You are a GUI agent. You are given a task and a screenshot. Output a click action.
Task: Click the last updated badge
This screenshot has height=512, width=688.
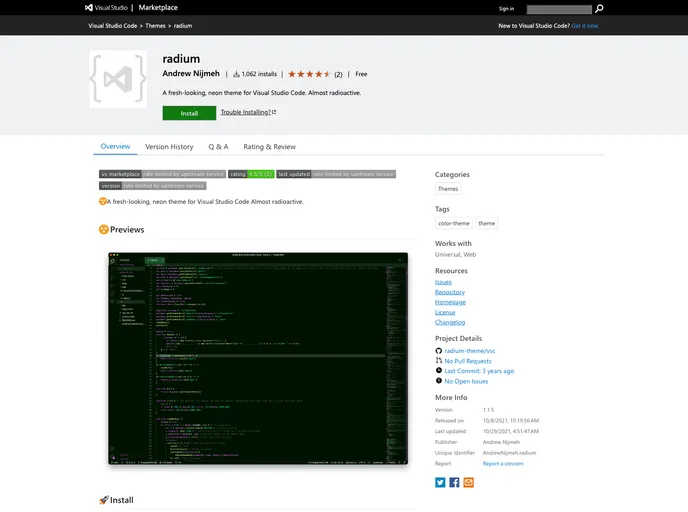[x=336, y=174]
